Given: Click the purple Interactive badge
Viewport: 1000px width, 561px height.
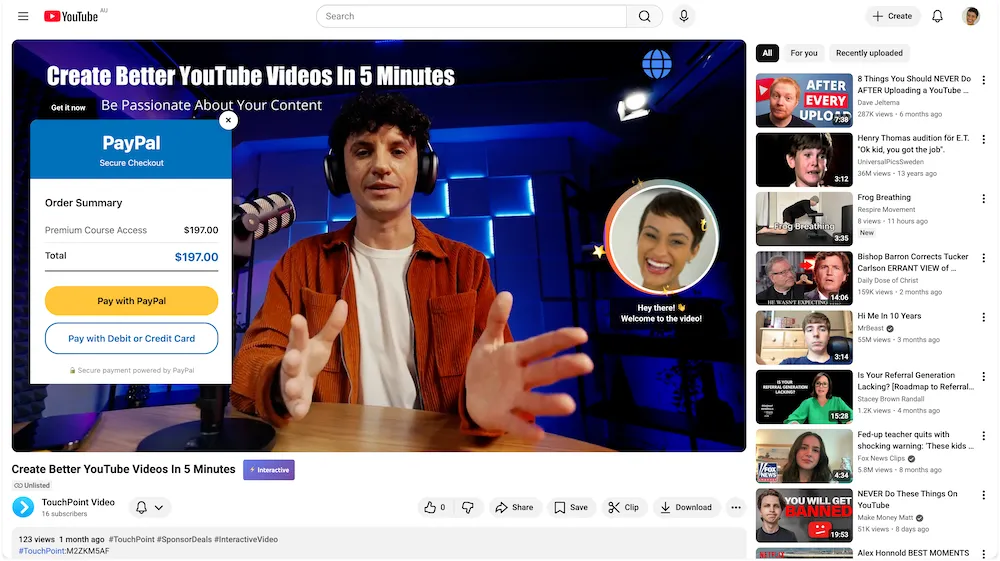Looking at the screenshot, I should click(269, 470).
